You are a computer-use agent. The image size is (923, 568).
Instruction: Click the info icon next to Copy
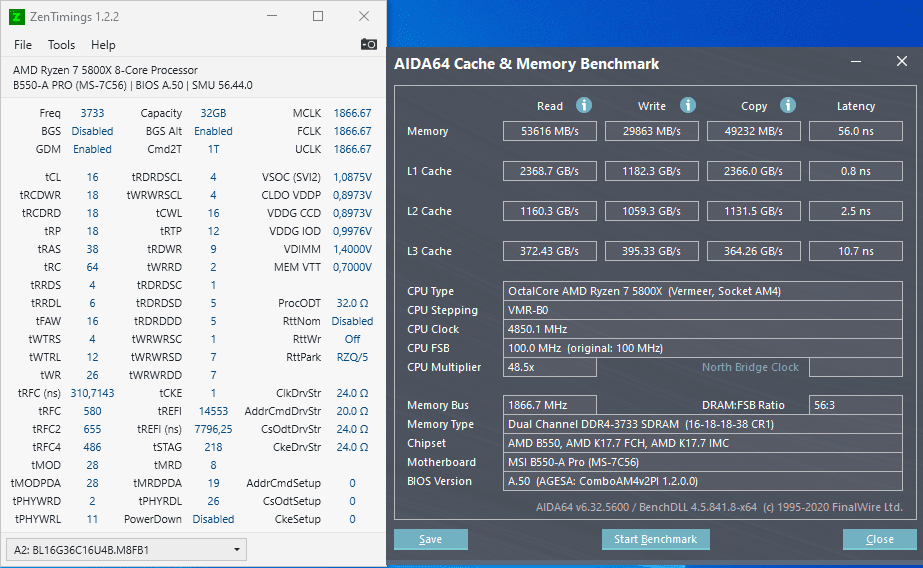[788, 105]
